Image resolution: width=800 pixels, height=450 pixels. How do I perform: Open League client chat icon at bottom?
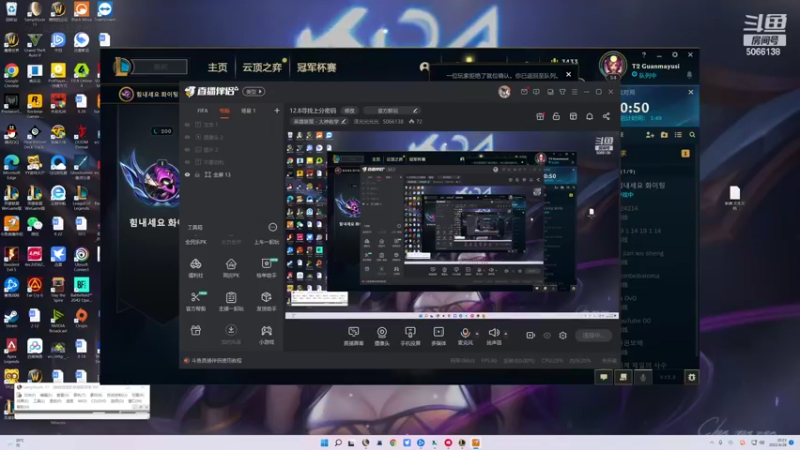click(604, 377)
